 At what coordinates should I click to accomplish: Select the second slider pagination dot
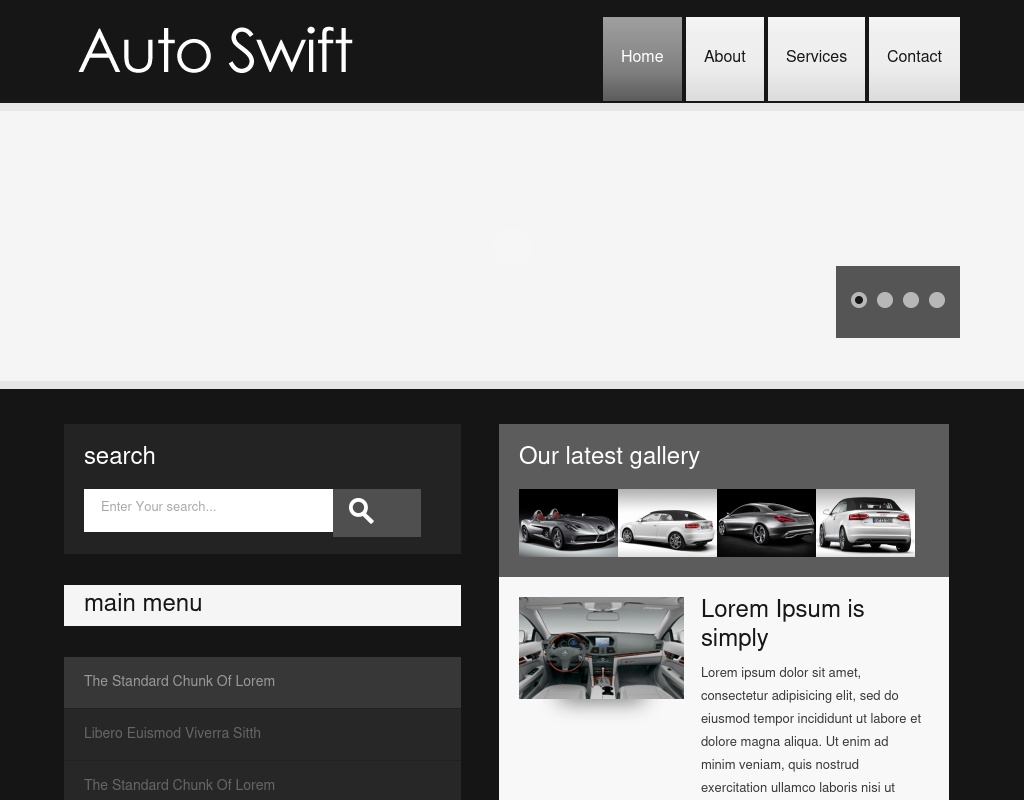pyautogui.click(x=885, y=300)
